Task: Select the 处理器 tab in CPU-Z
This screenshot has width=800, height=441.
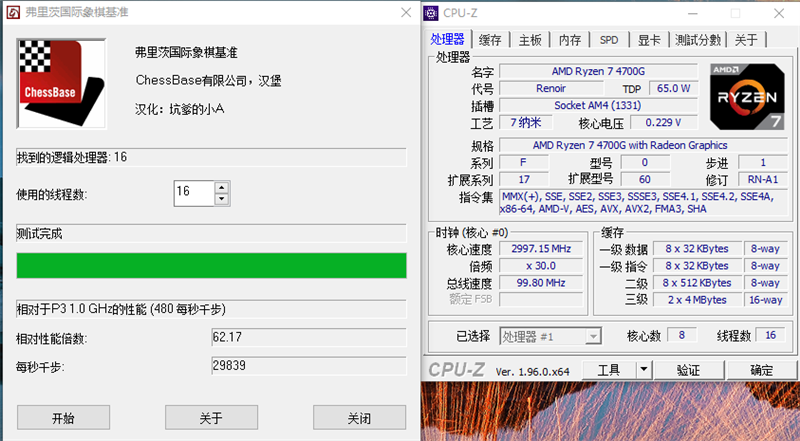Action: click(447, 39)
